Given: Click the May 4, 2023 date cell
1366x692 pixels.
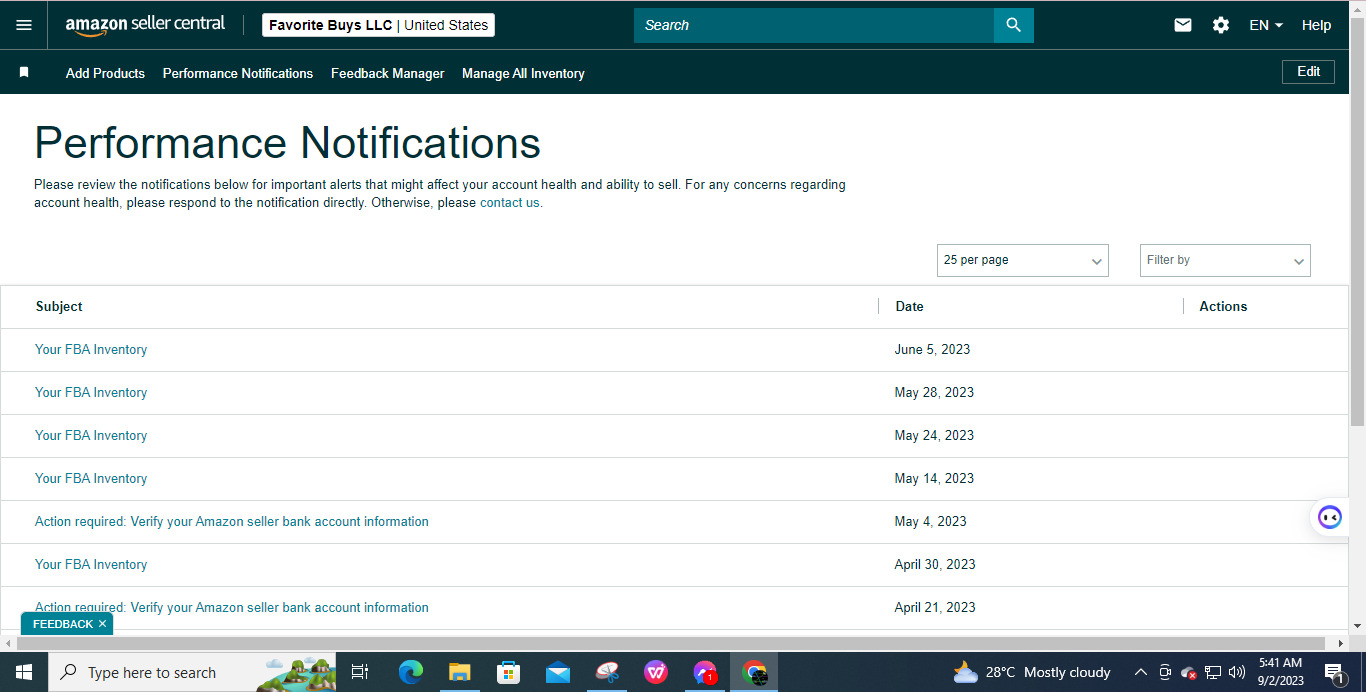Looking at the screenshot, I should [930, 521].
